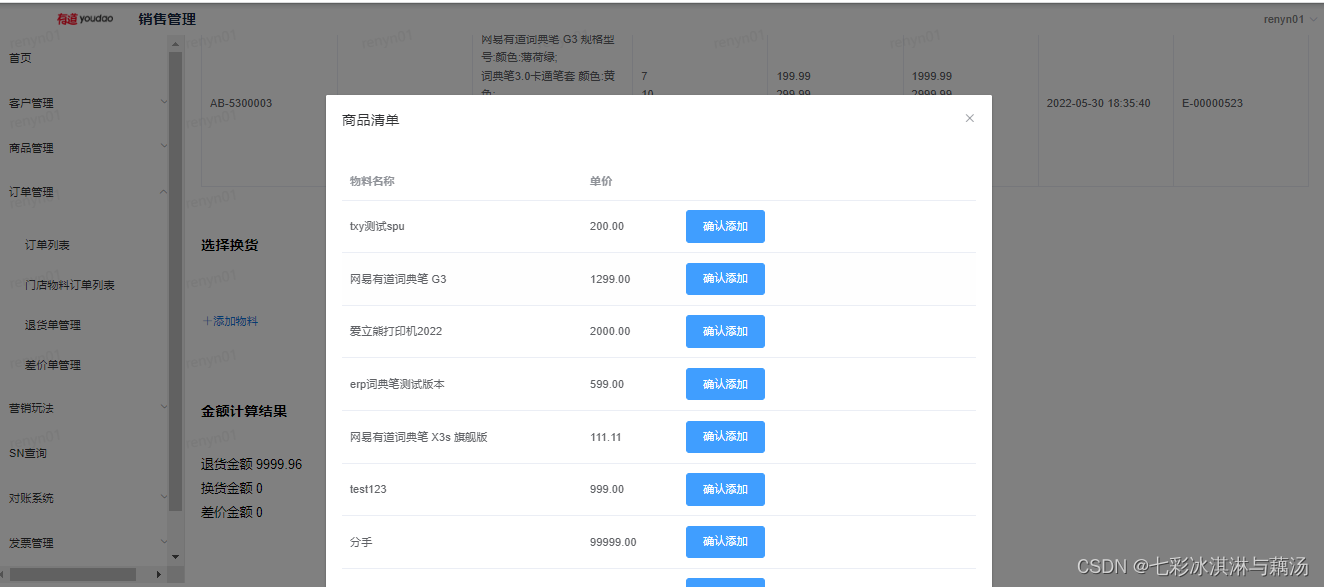Expand 对账系统 menu
The width and height of the screenshot is (1324, 587).
[x=84, y=498]
